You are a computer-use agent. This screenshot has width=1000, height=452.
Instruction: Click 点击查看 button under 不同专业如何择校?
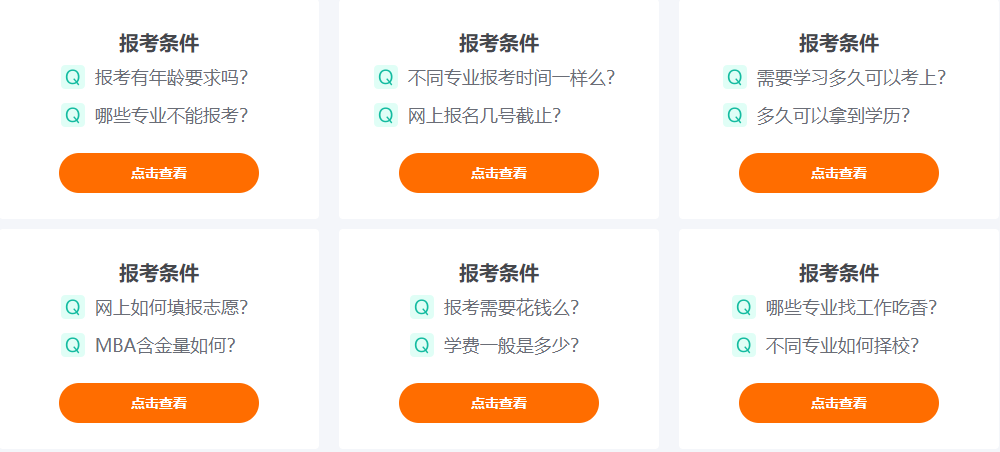tap(839, 403)
